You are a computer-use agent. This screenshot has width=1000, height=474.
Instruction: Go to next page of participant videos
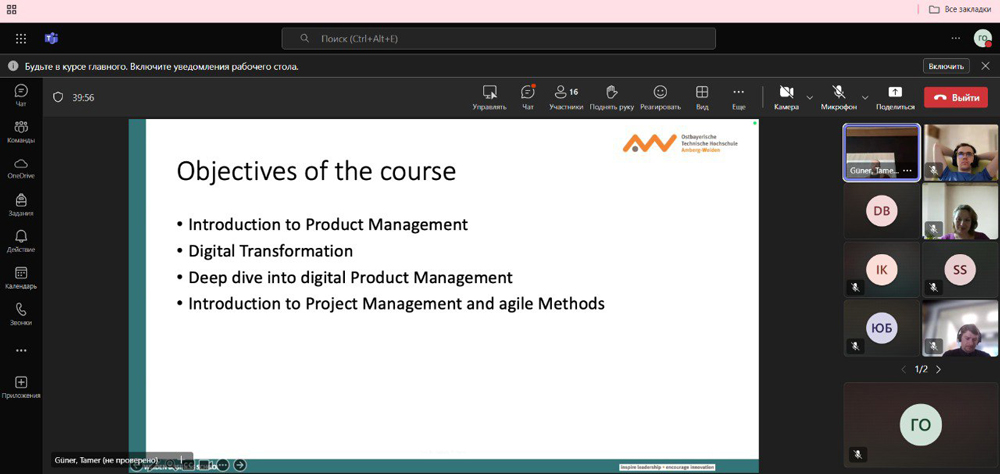point(938,369)
